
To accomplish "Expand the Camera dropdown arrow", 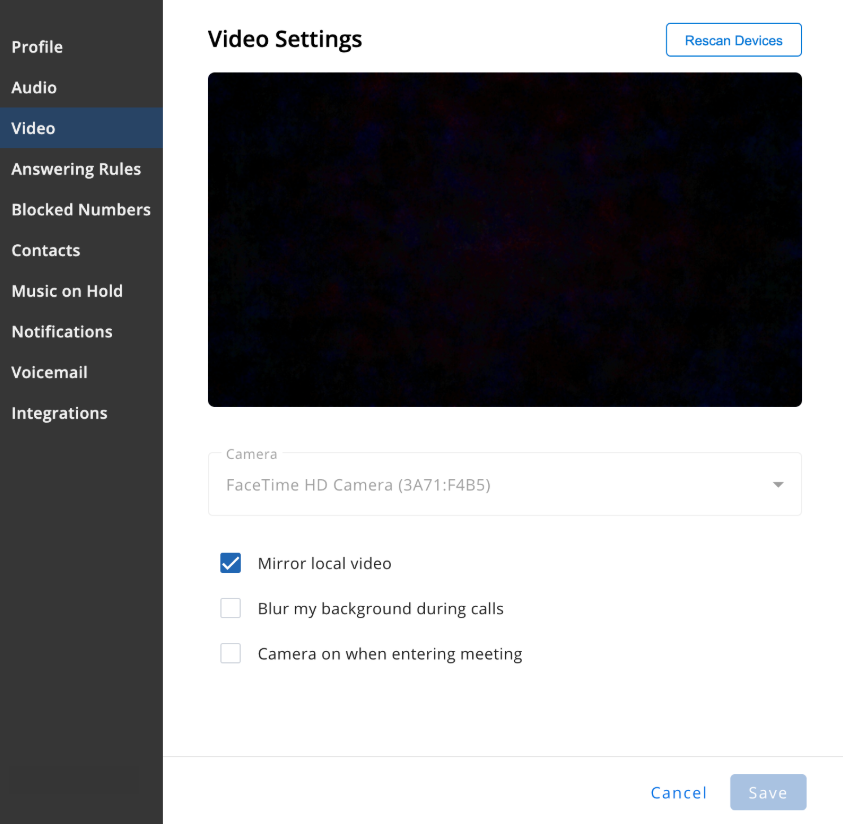I will click(778, 485).
